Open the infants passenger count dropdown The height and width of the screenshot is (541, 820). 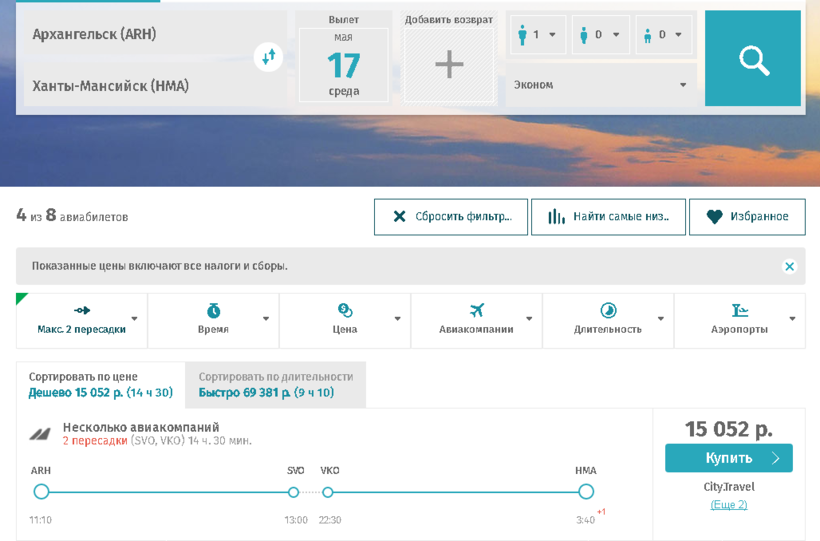tap(664, 35)
